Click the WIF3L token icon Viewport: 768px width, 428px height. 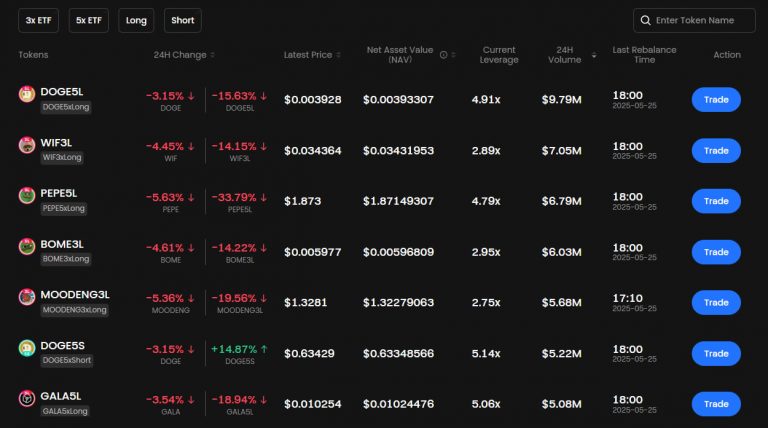pos(27,145)
